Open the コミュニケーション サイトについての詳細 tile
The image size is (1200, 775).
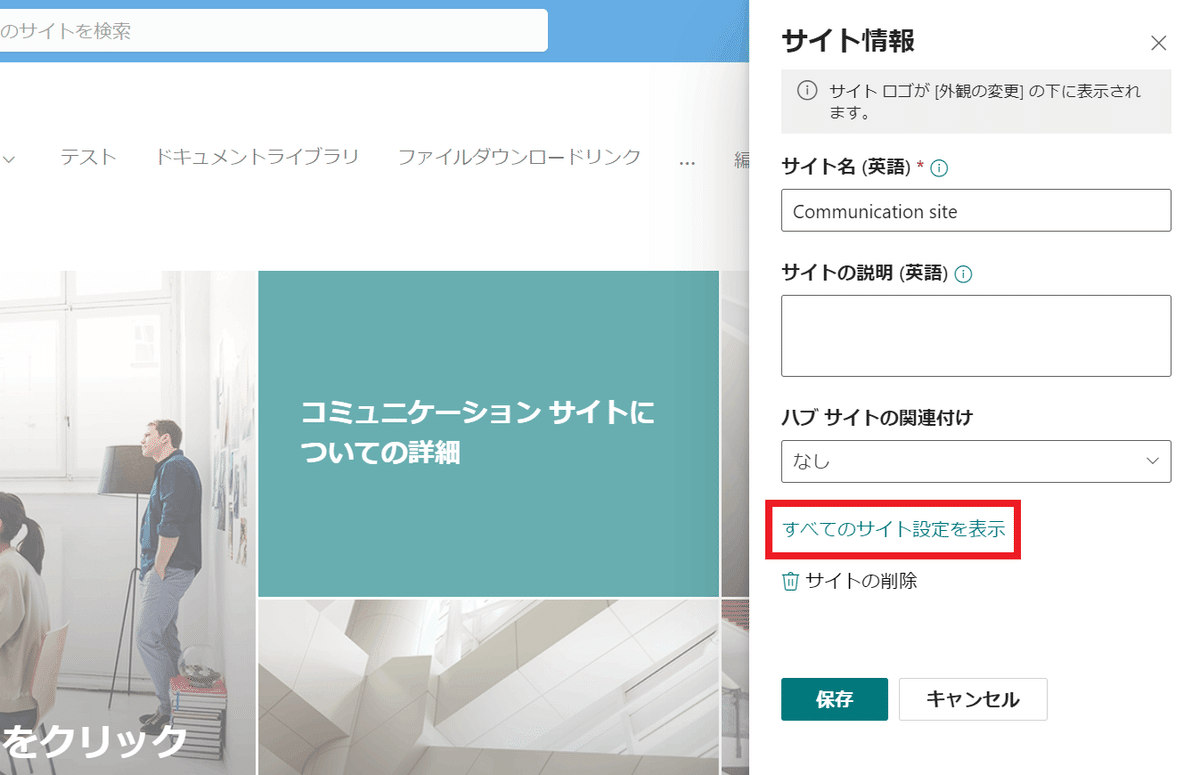(488, 434)
